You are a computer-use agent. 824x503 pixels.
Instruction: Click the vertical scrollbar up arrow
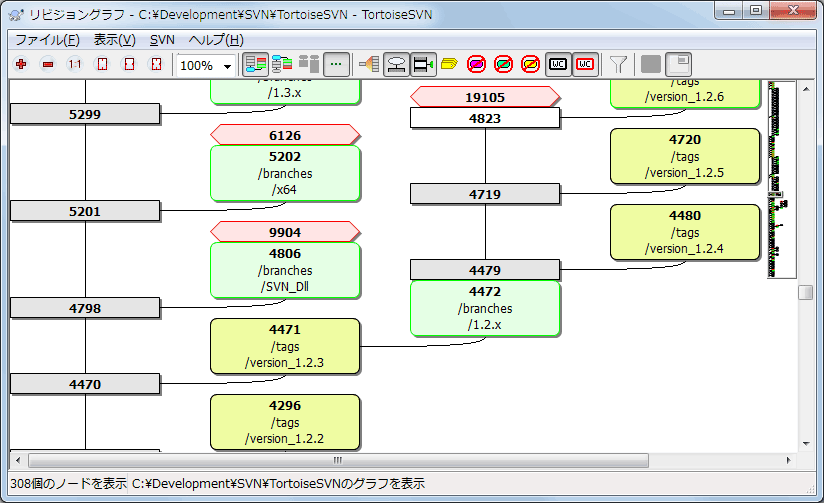coord(806,89)
